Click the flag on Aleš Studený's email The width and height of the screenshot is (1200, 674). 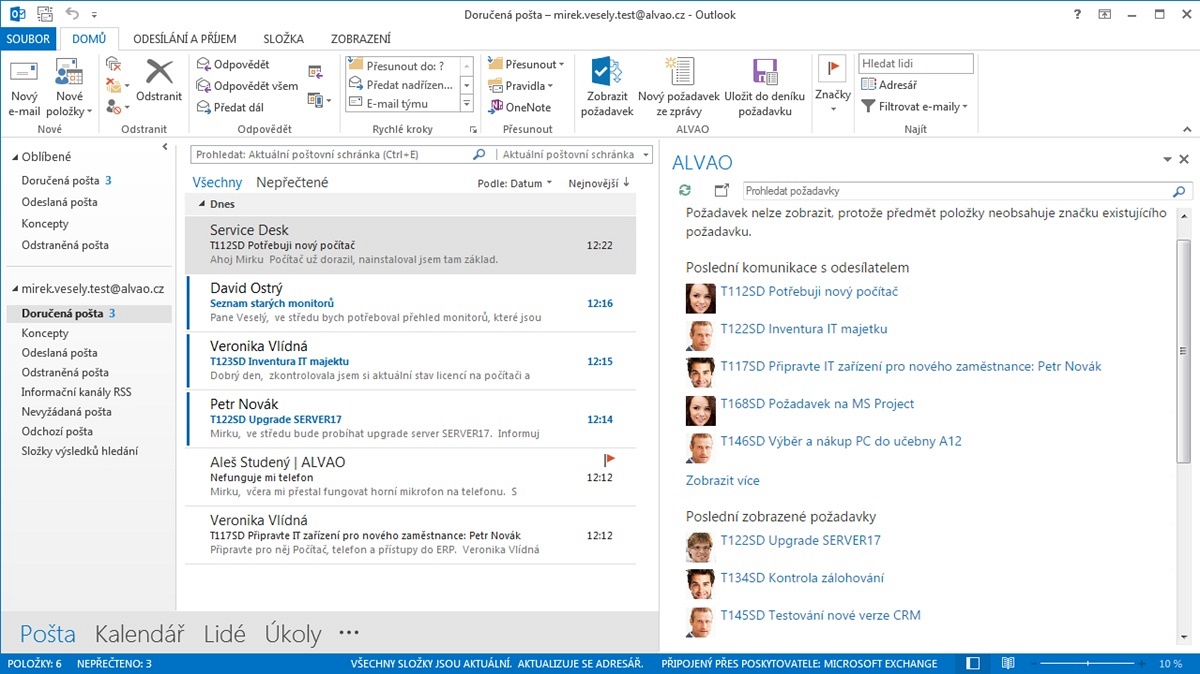tap(610, 459)
